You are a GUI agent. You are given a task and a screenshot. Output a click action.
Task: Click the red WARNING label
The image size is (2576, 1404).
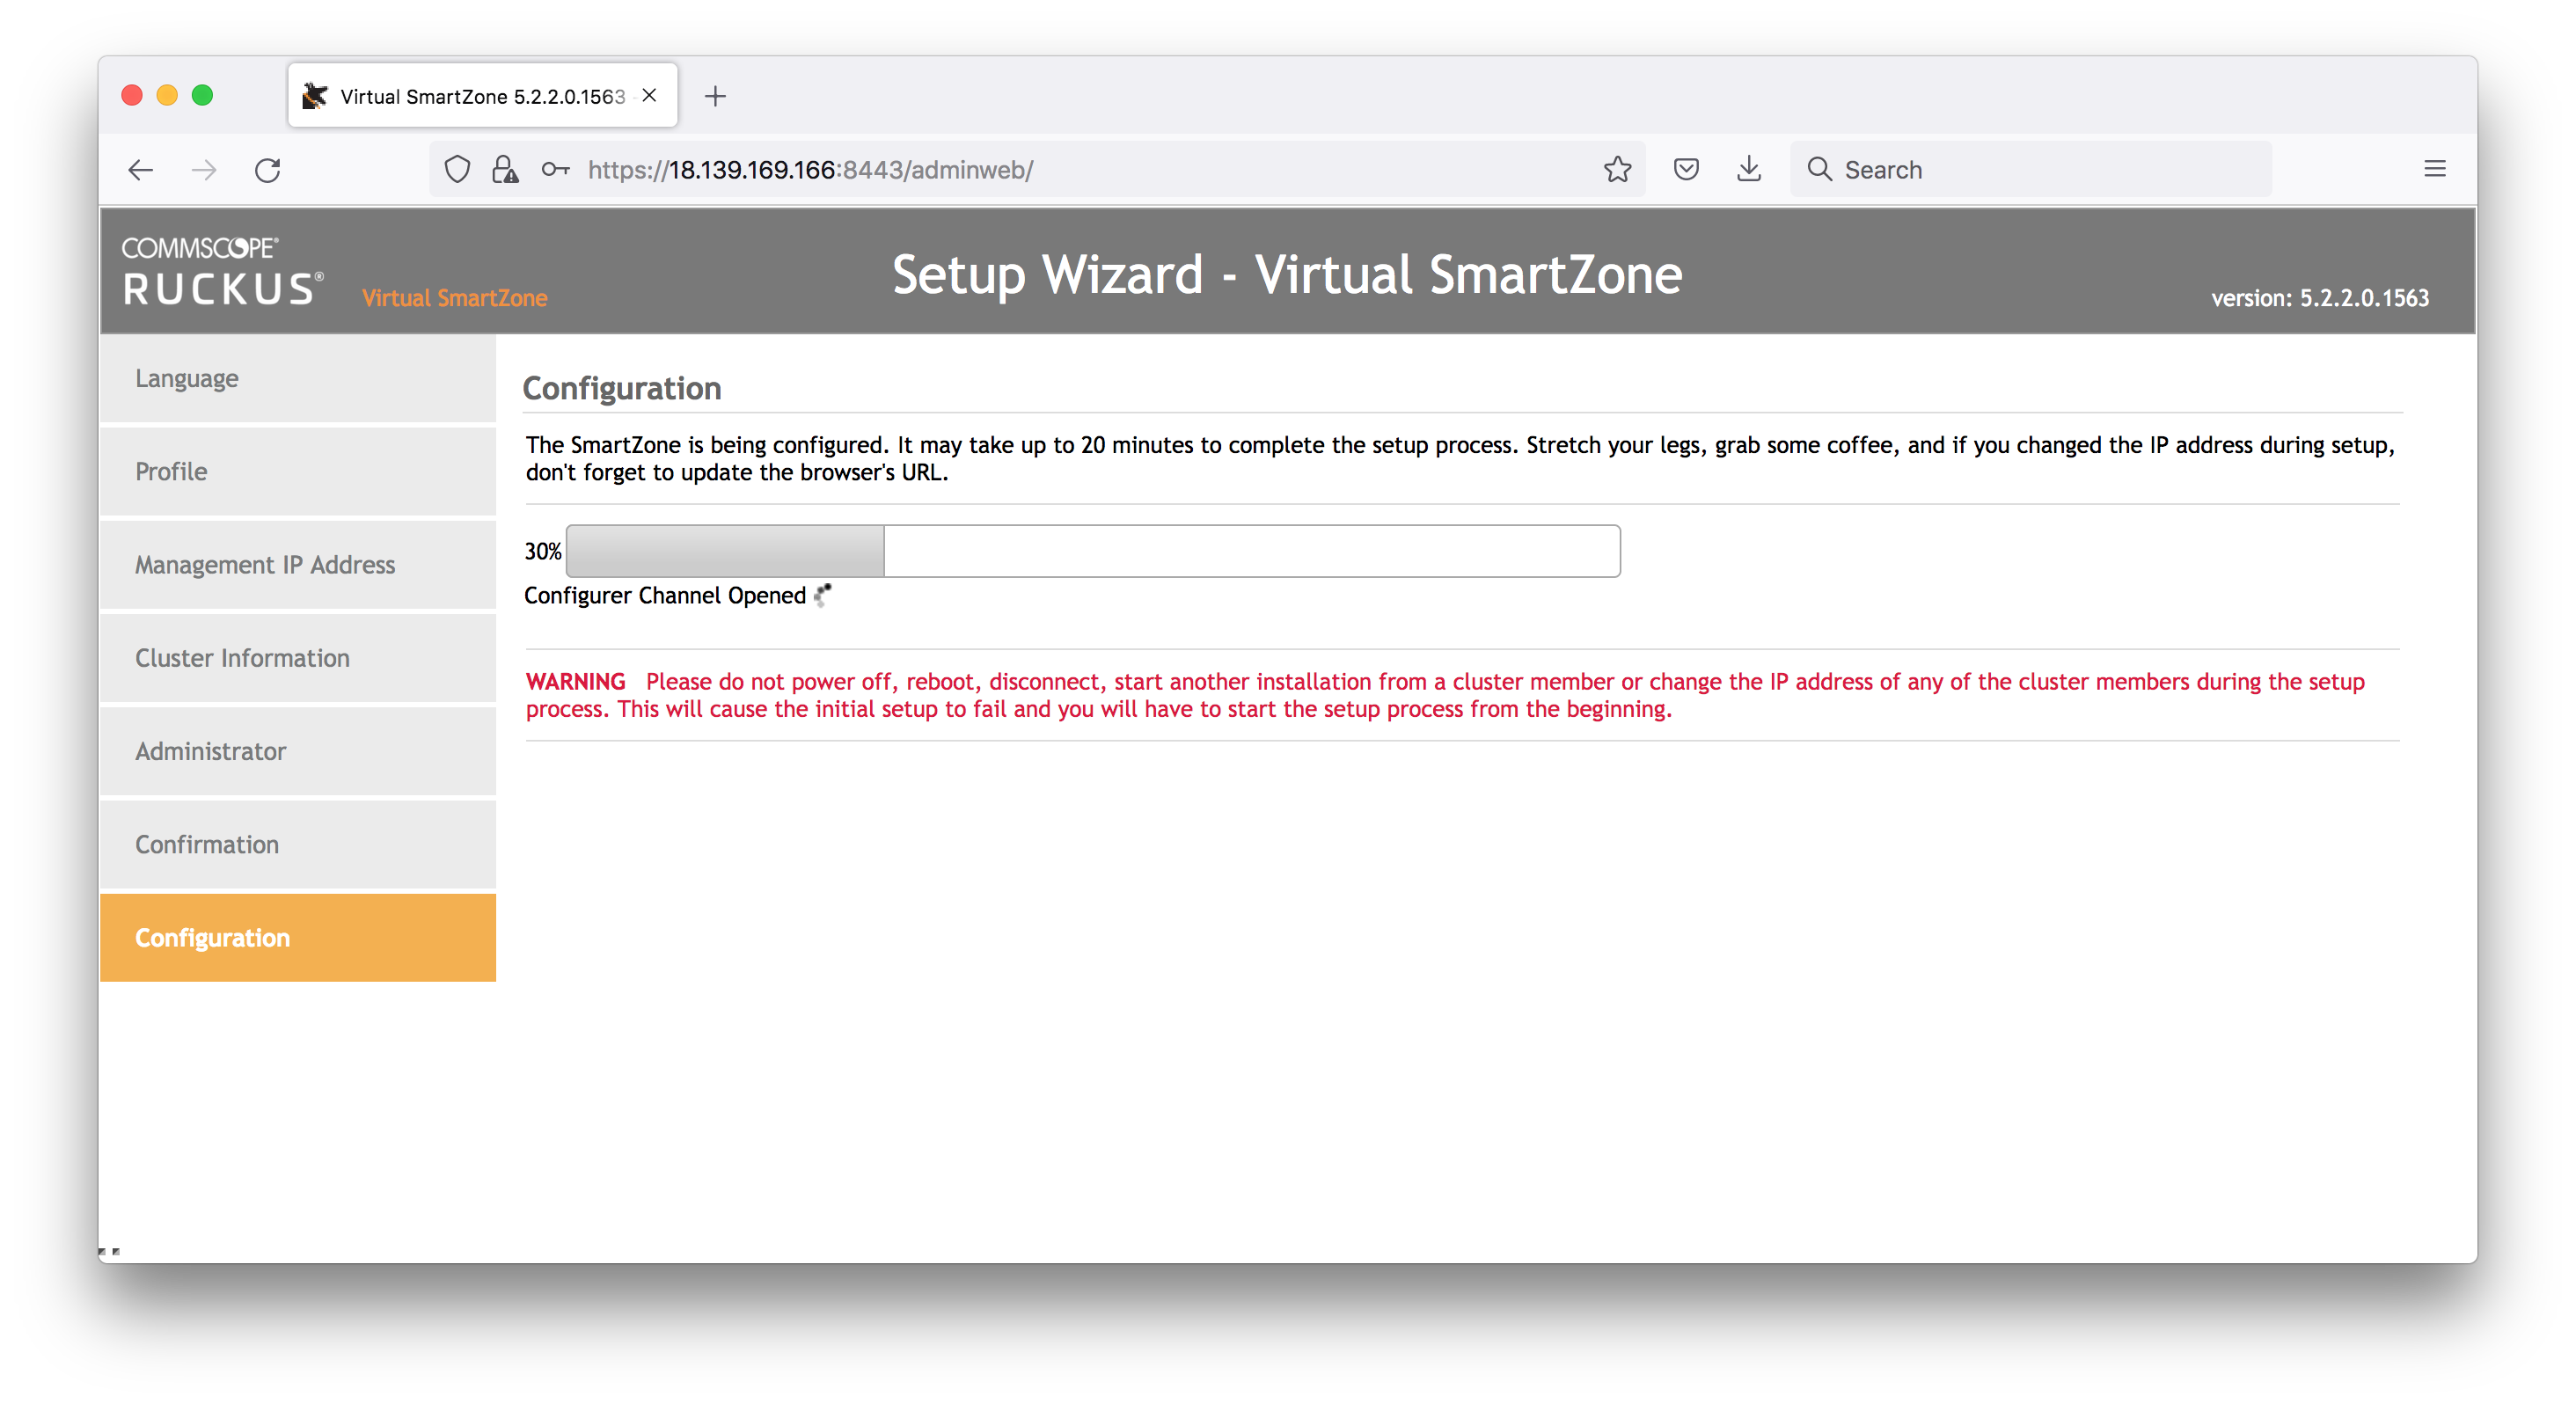pos(576,682)
